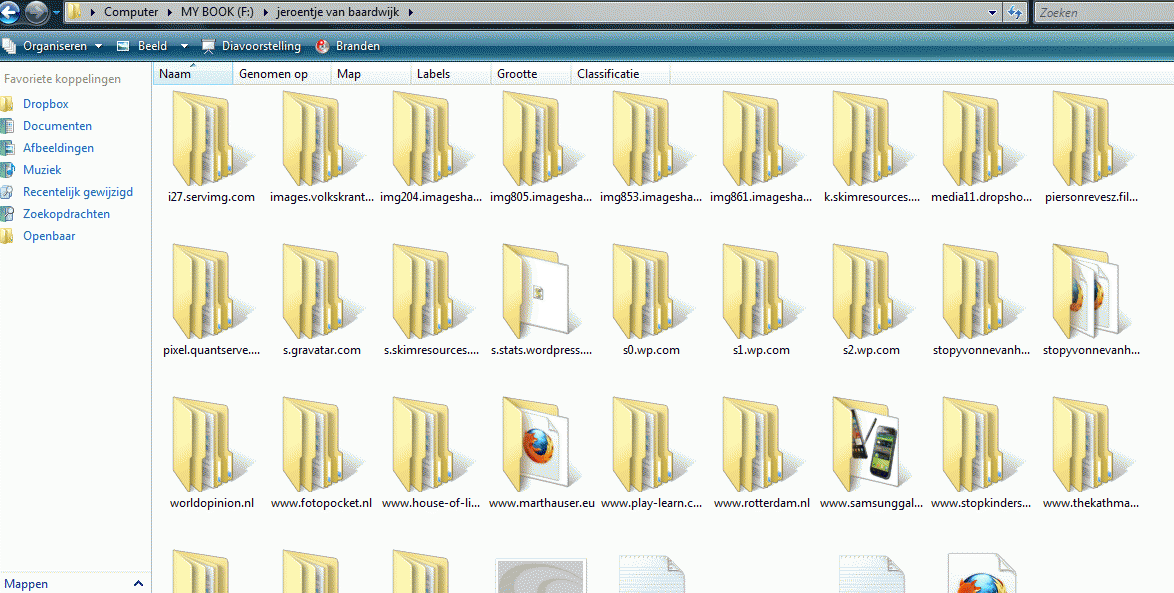Select the pixel.quantserve folder
The height and width of the screenshot is (593, 1174).
[x=211, y=300]
